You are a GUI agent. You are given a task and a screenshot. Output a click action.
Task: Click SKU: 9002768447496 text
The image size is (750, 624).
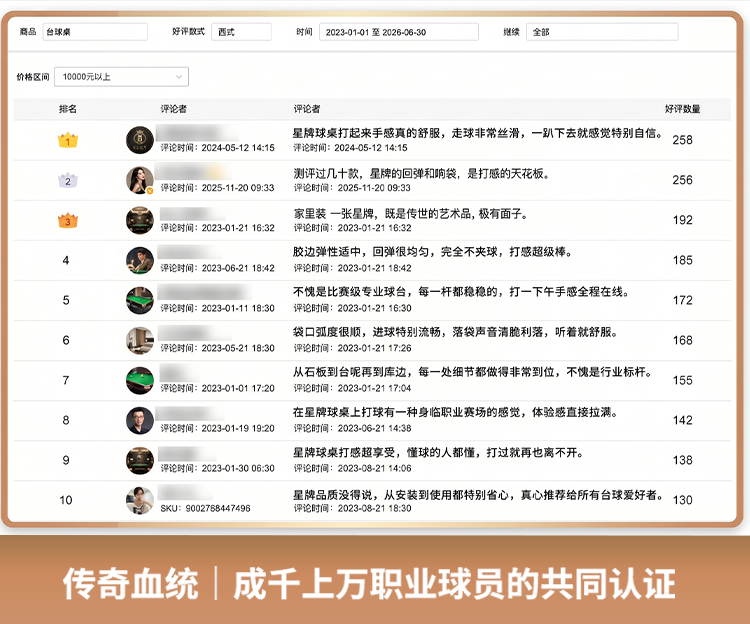tap(205, 508)
